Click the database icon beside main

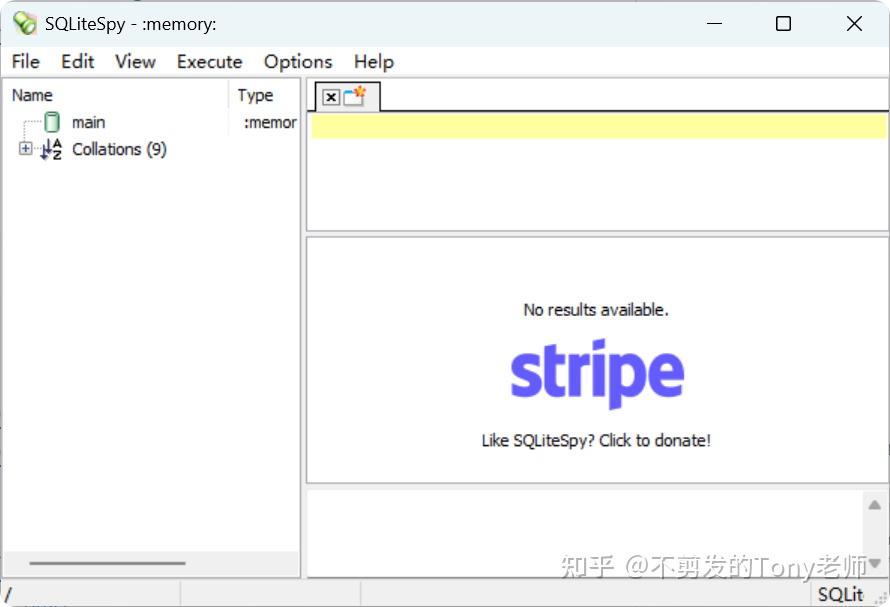pos(51,122)
